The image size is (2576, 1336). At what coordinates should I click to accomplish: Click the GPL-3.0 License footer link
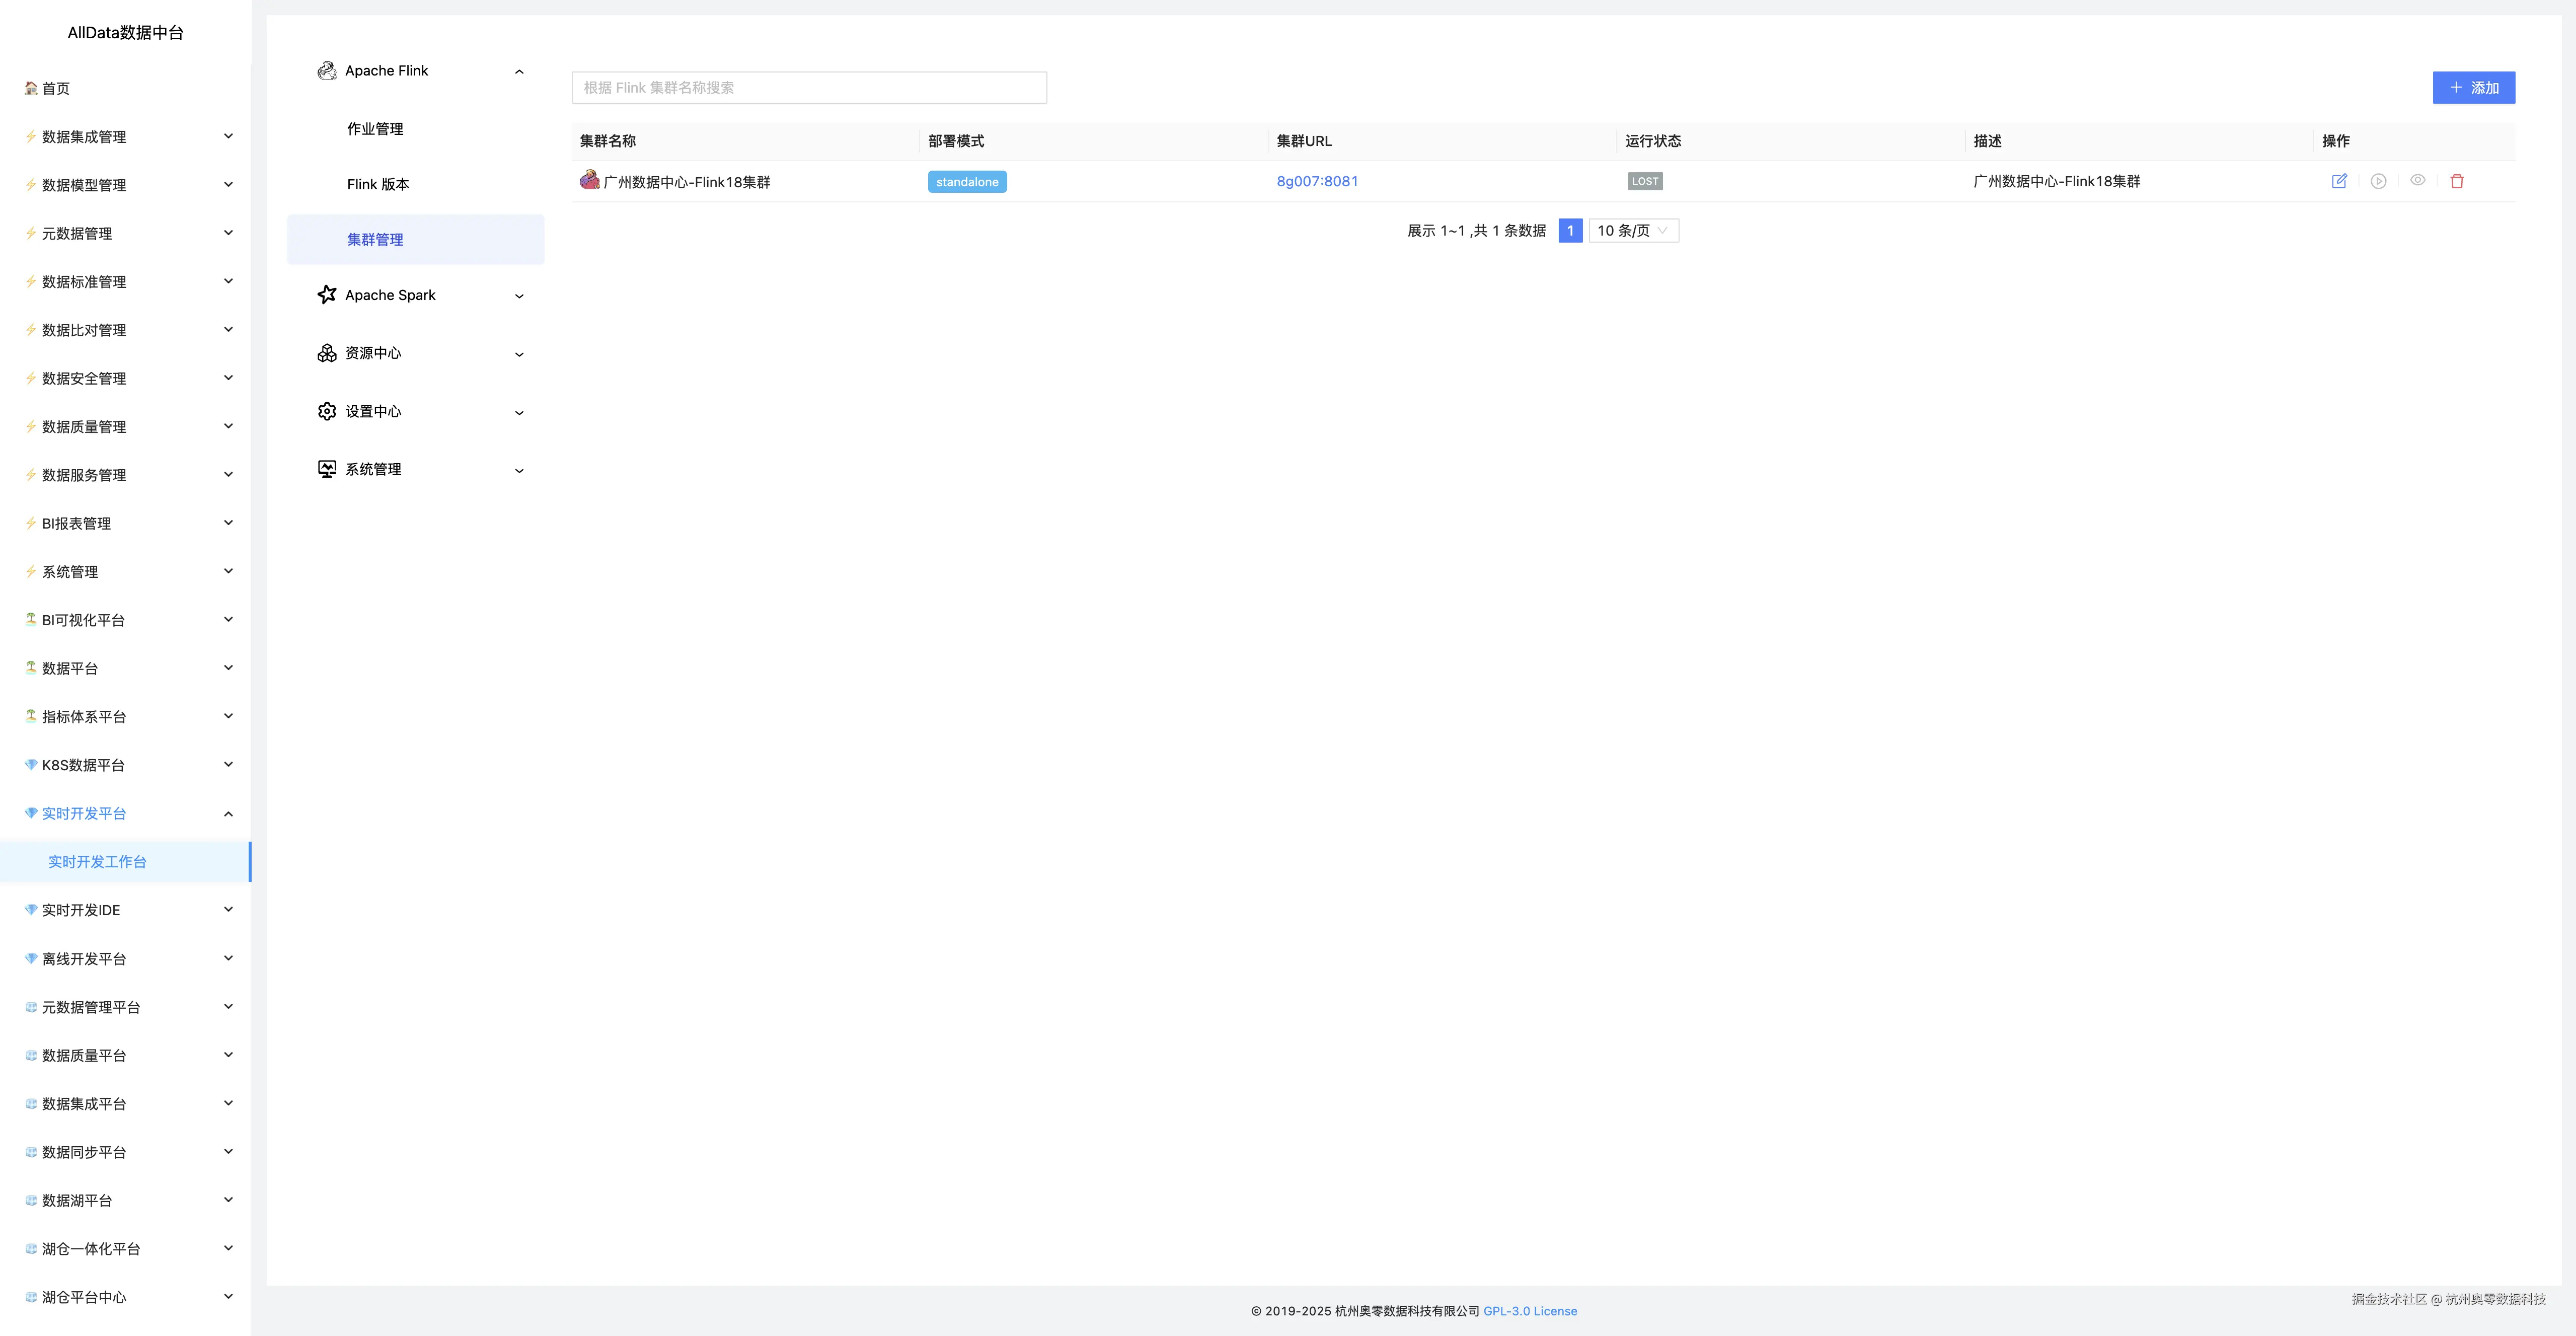(x=1529, y=1311)
